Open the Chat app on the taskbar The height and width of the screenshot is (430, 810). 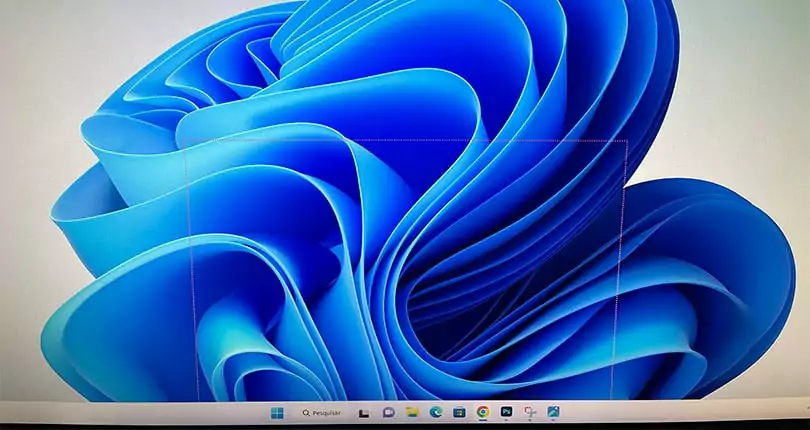point(388,412)
